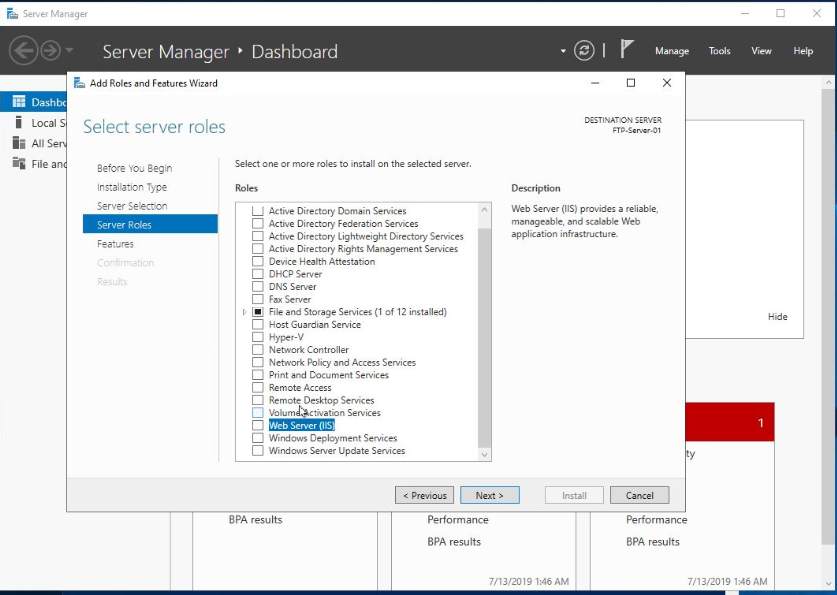837x595 pixels.
Task: Check the Network Controller checkbox
Action: pyautogui.click(x=258, y=350)
